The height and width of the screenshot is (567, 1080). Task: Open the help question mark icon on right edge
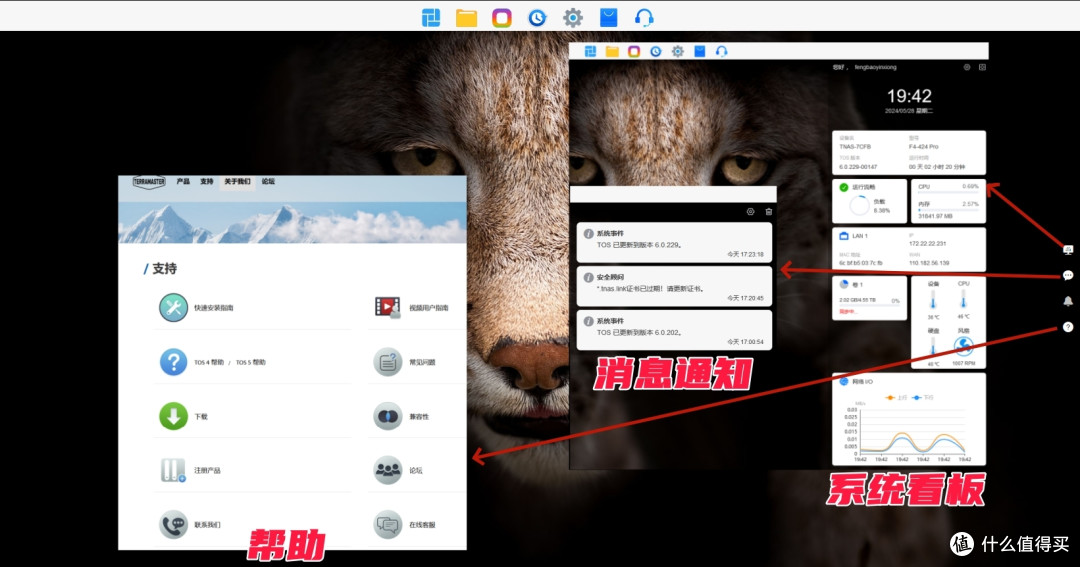(x=1068, y=327)
